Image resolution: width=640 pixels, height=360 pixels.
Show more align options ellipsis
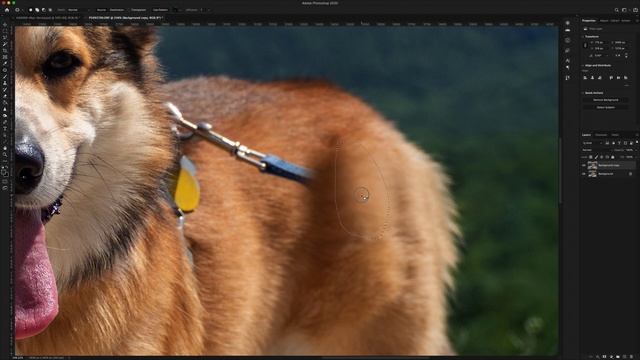point(627,85)
